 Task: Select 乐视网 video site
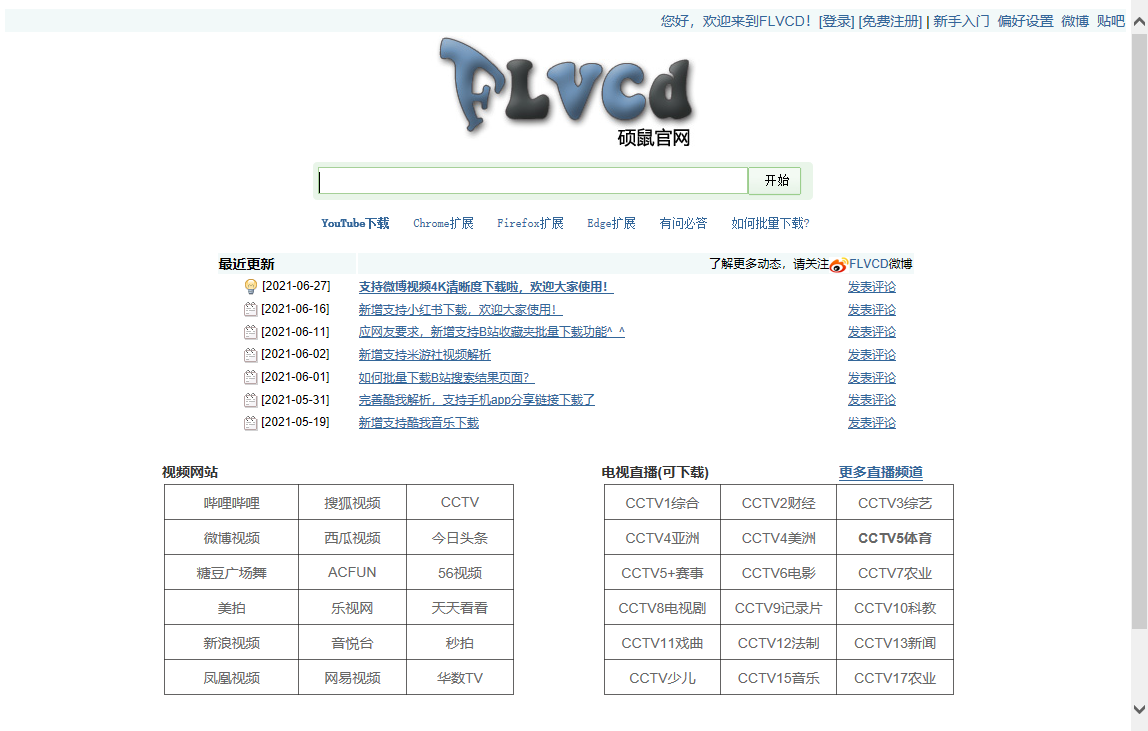[x=352, y=608]
